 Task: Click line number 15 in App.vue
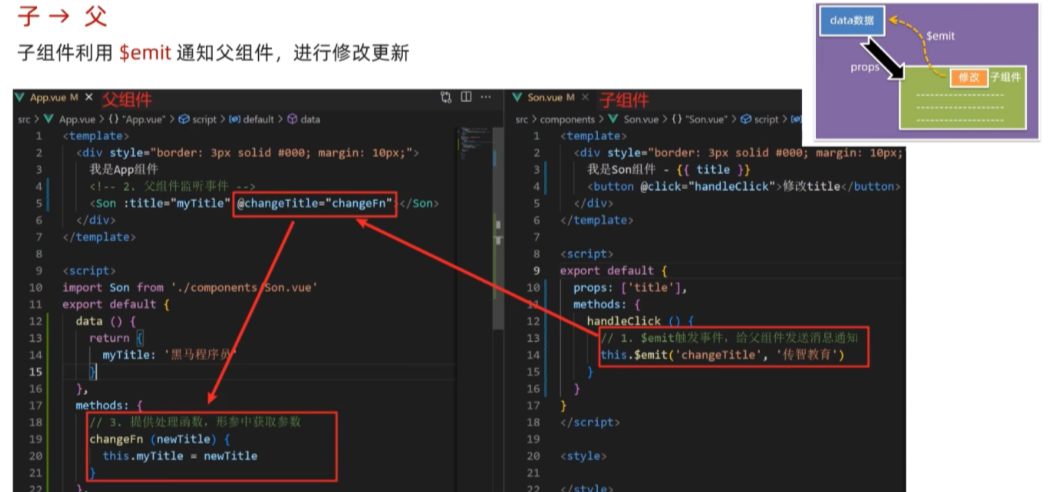pos(35,372)
